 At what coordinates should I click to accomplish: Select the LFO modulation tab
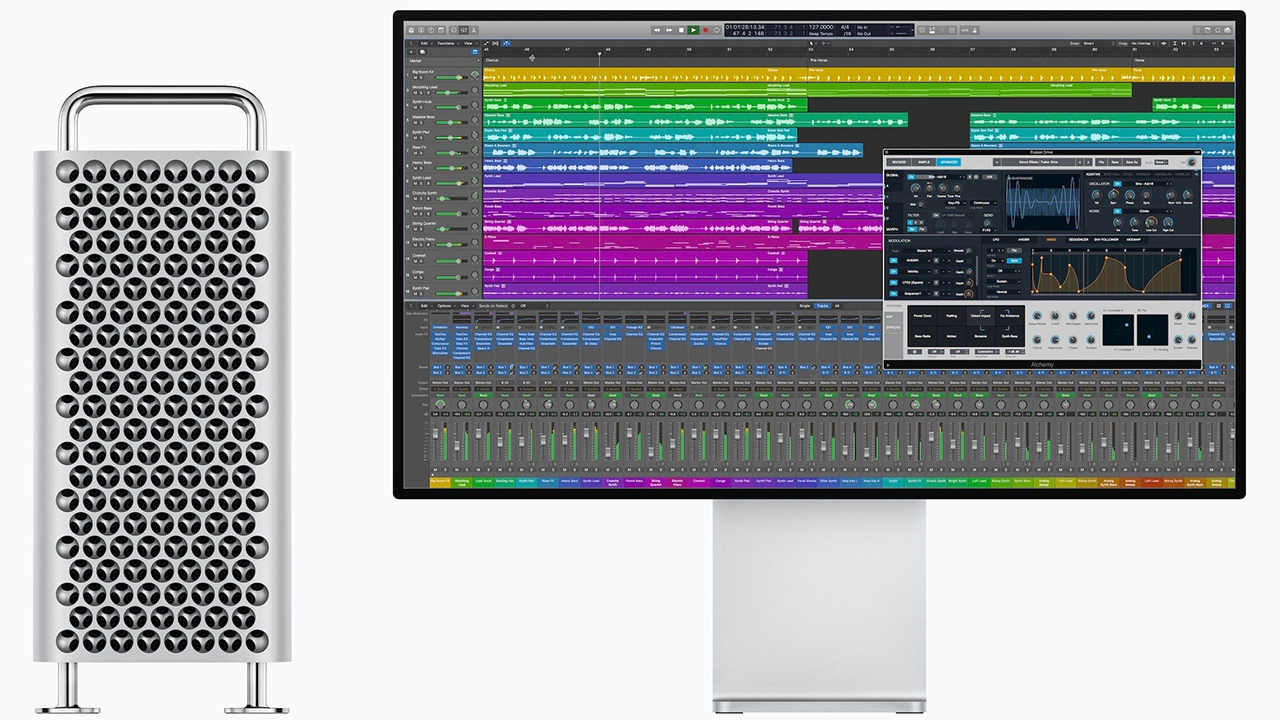click(x=996, y=239)
